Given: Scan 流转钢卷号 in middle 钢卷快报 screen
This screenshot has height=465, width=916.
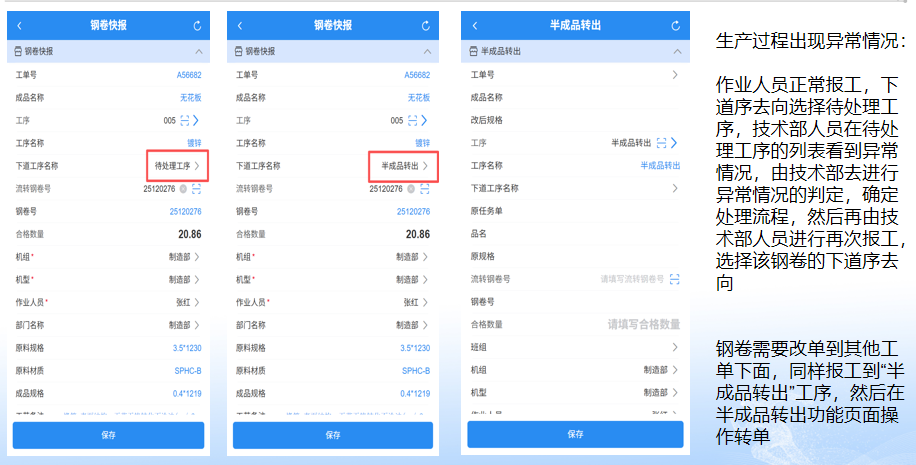Looking at the screenshot, I should pyautogui.click(x=425, y=189).
